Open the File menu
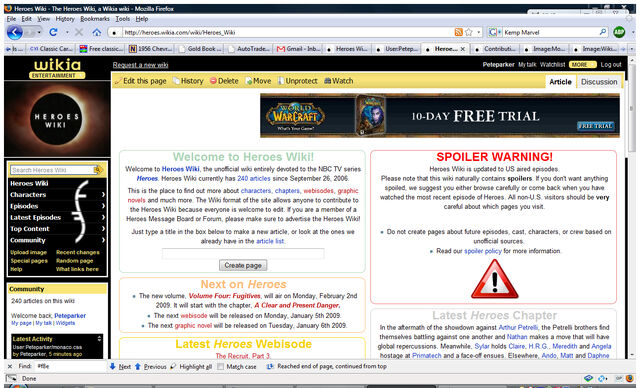 click(11, 19)
